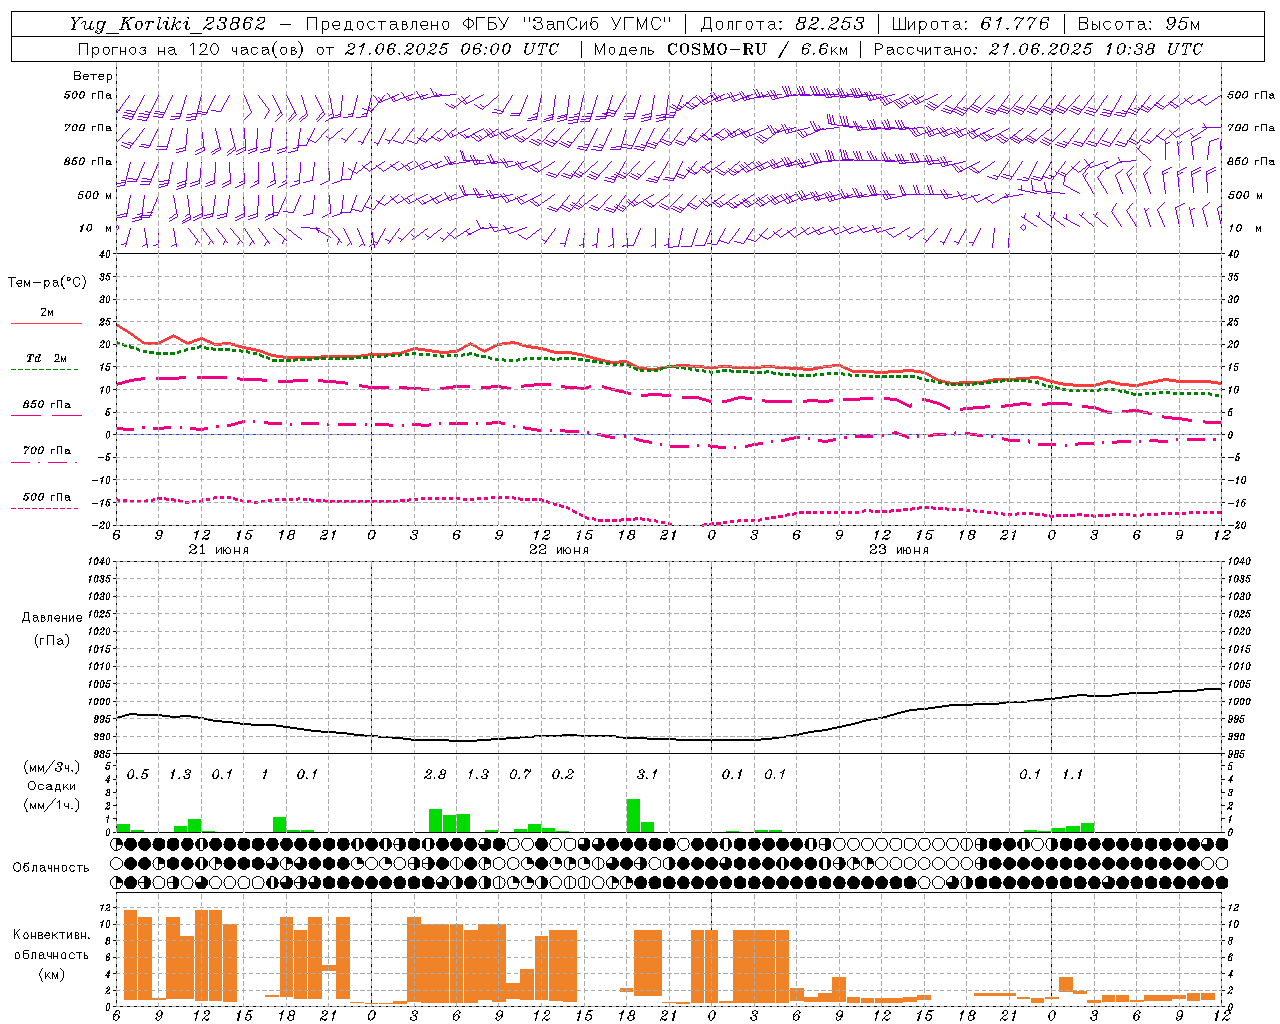
Task: Click the 700 гПа dash-dot legend line sample
Action: pos(44,462)
